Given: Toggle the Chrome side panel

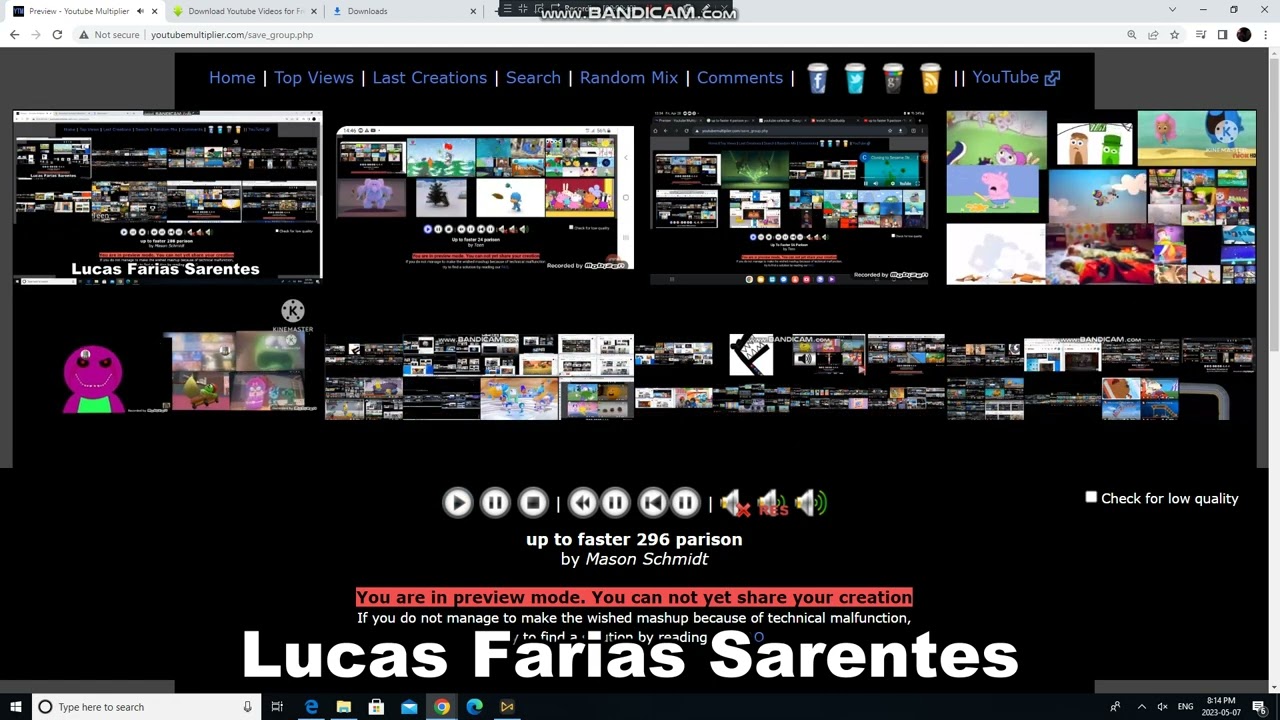Looking at the screenshot, I should pyautogui.click(x=1222, y=35).
